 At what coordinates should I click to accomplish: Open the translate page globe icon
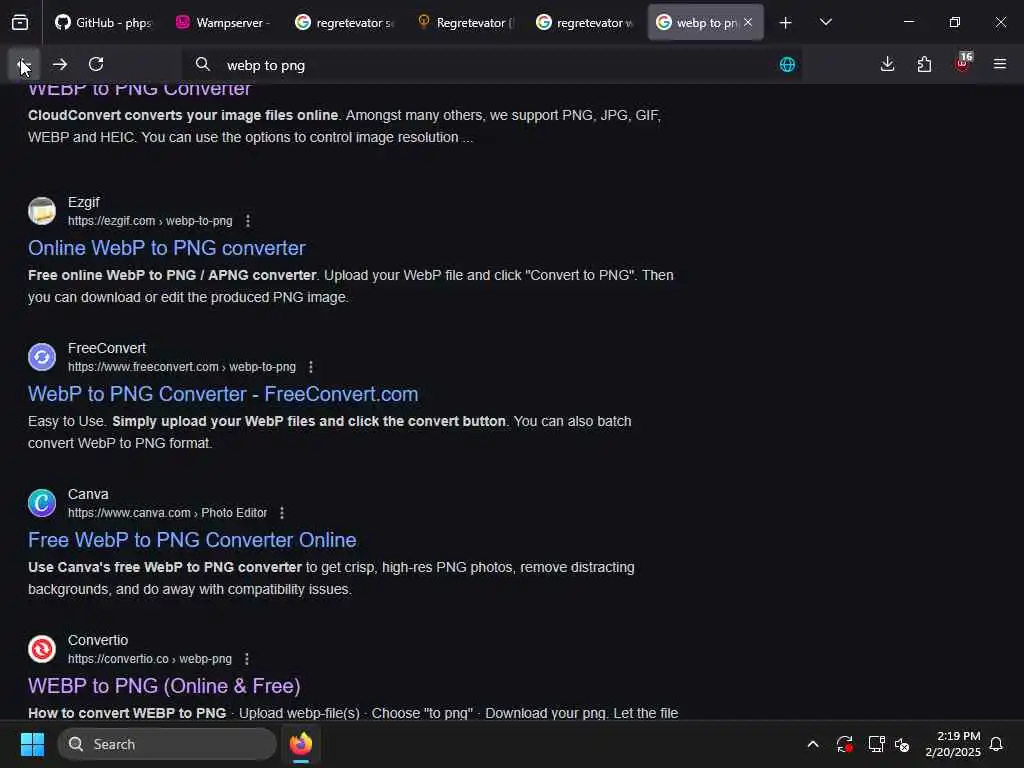point(787,65)
